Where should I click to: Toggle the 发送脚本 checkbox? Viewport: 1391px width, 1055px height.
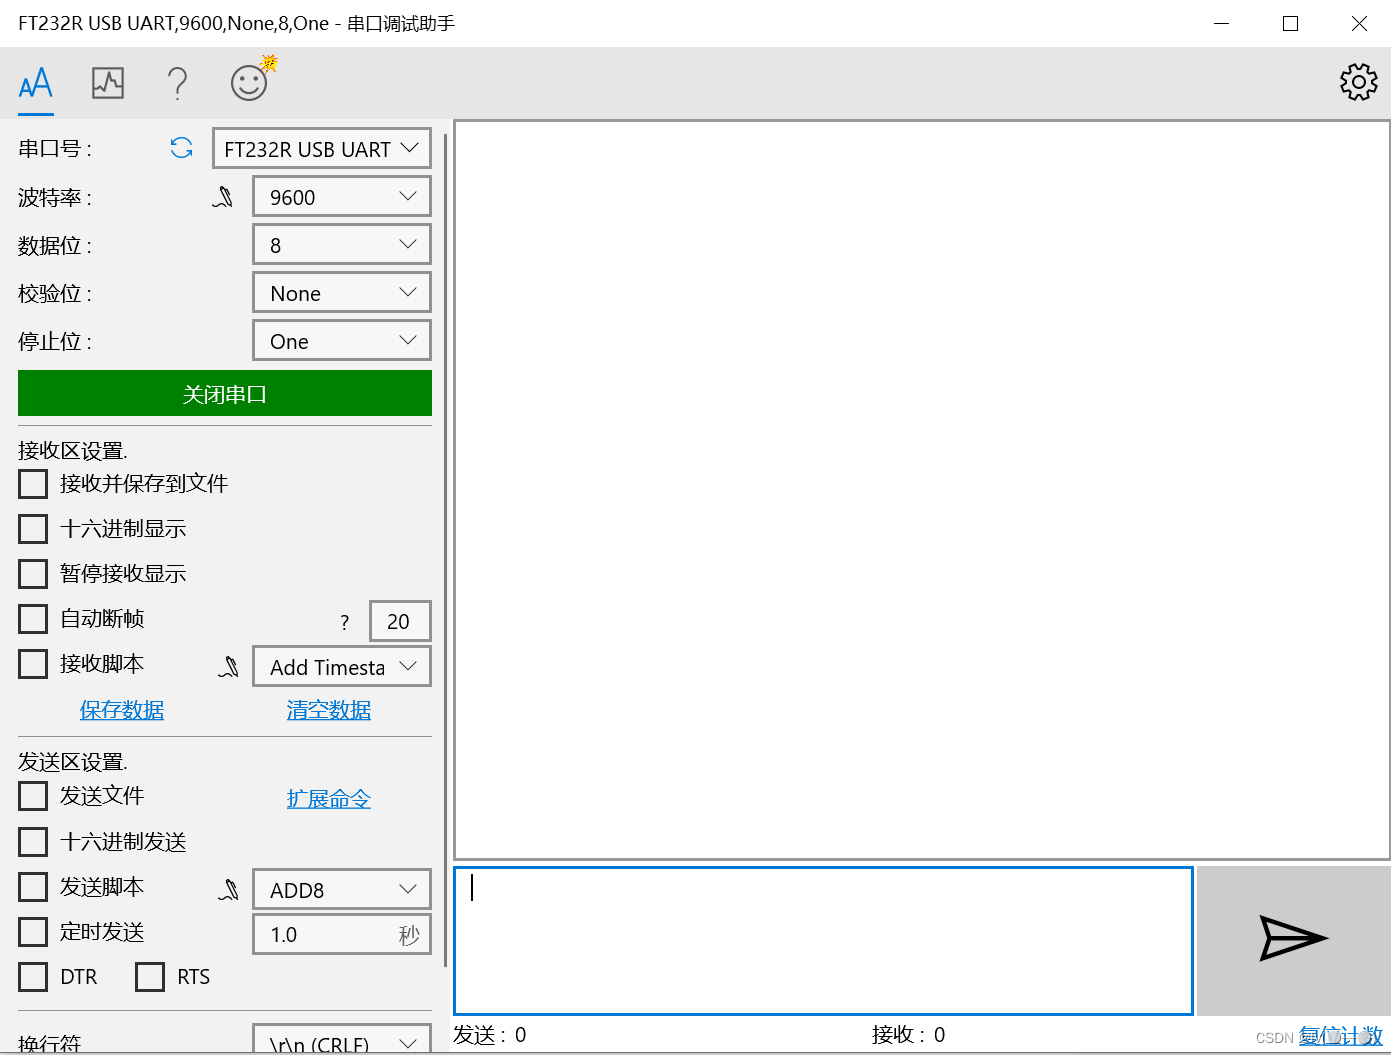[x=33, y=887]
